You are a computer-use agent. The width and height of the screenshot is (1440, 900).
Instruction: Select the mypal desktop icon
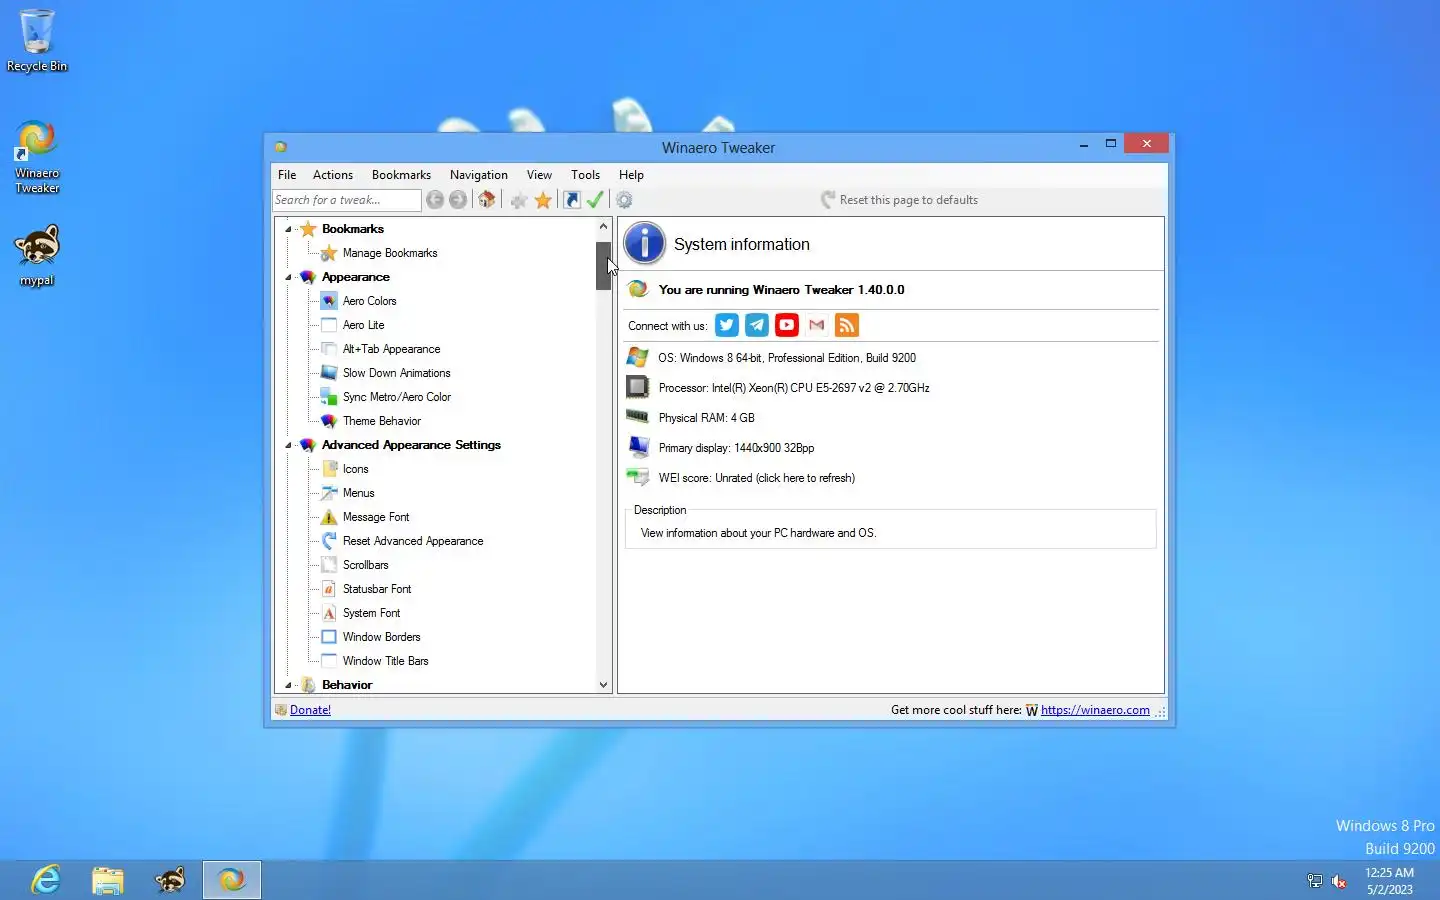click(37, 256)
